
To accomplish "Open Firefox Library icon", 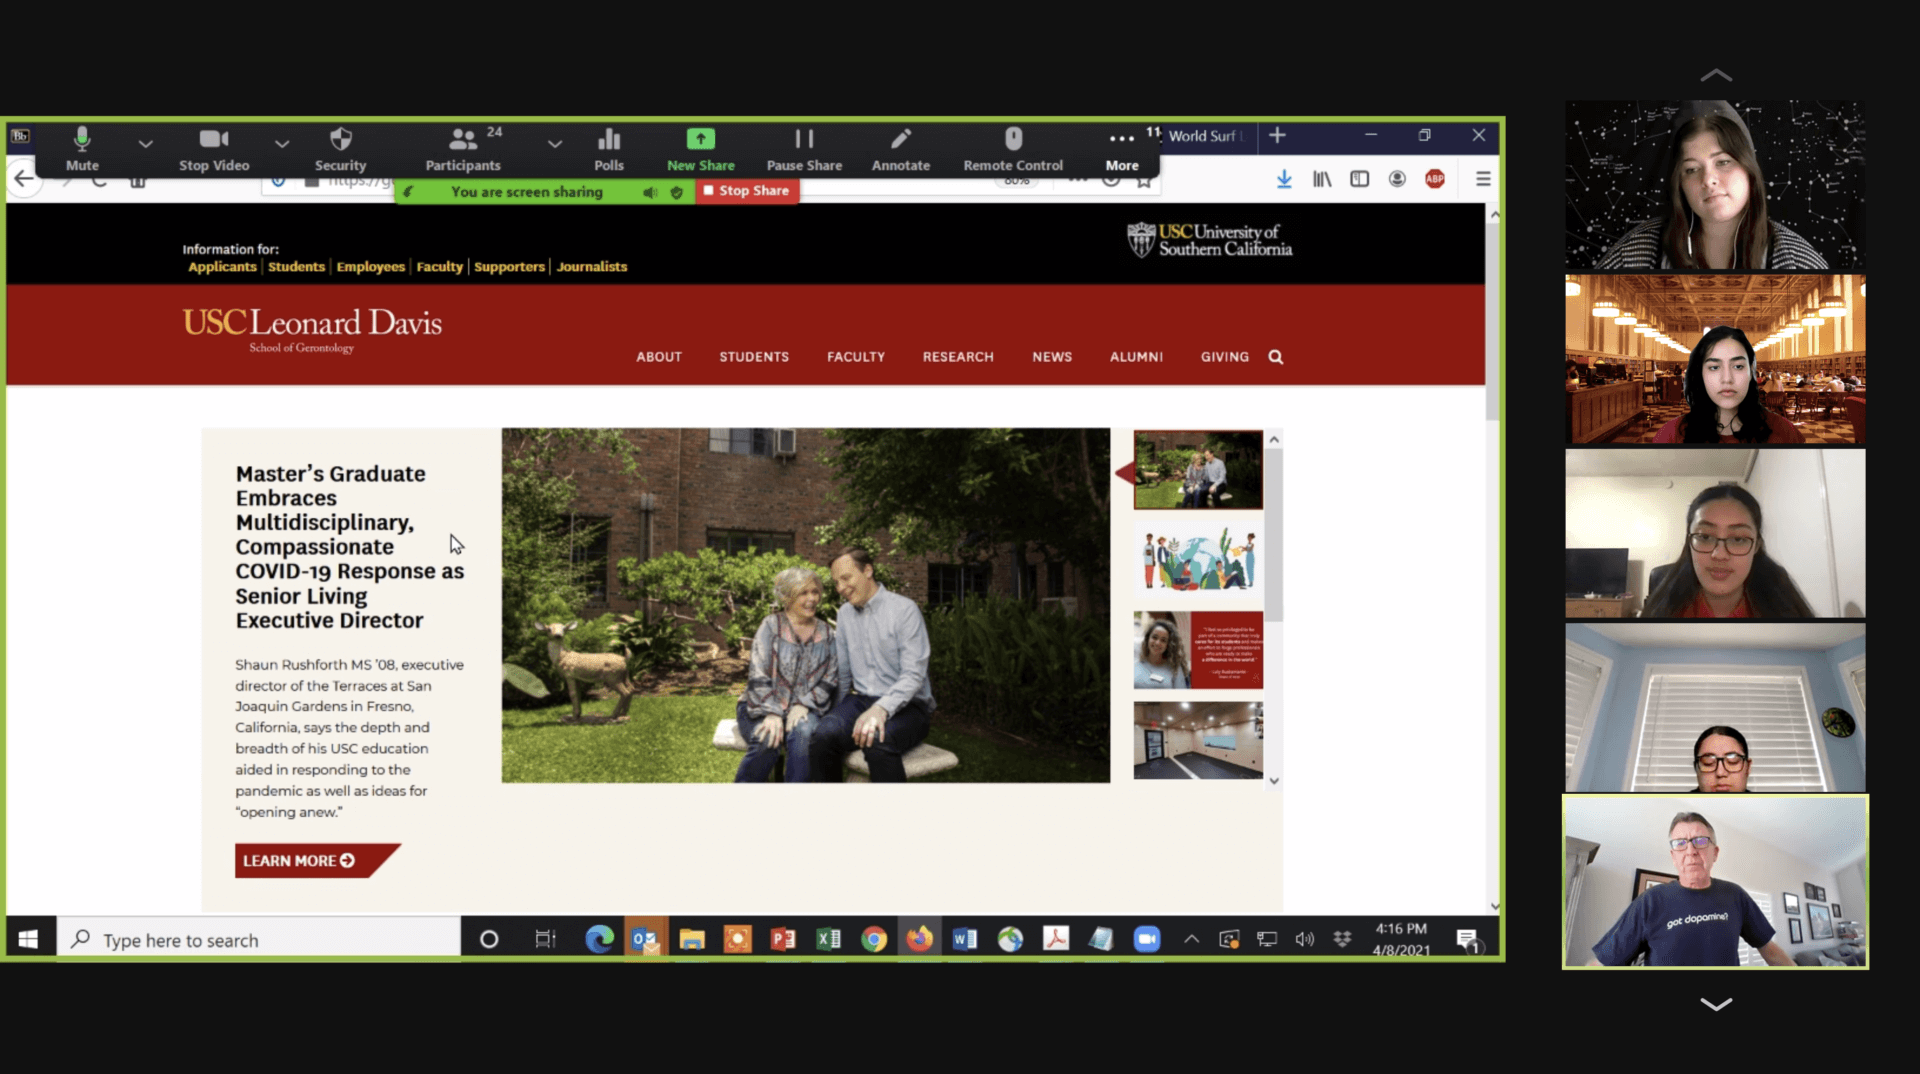I will point(1322,179).
